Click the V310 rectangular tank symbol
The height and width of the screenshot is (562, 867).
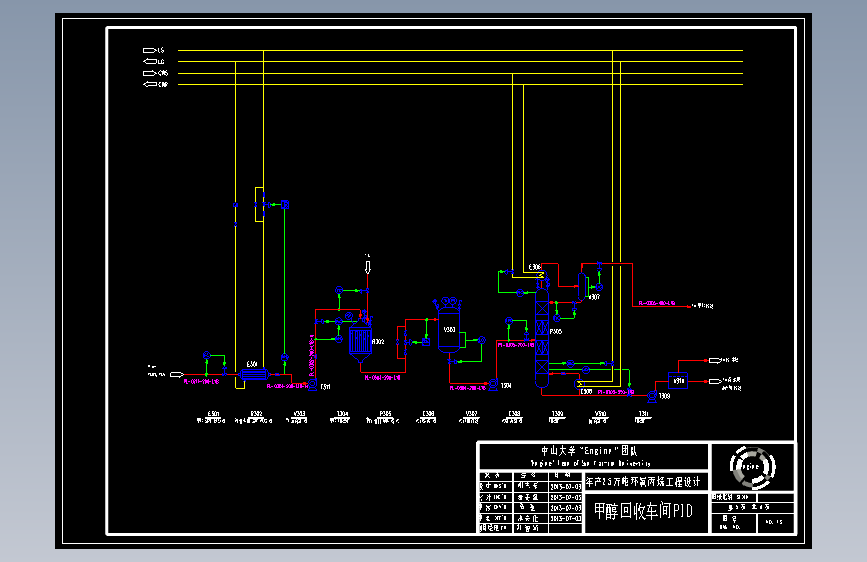(678, 381)
